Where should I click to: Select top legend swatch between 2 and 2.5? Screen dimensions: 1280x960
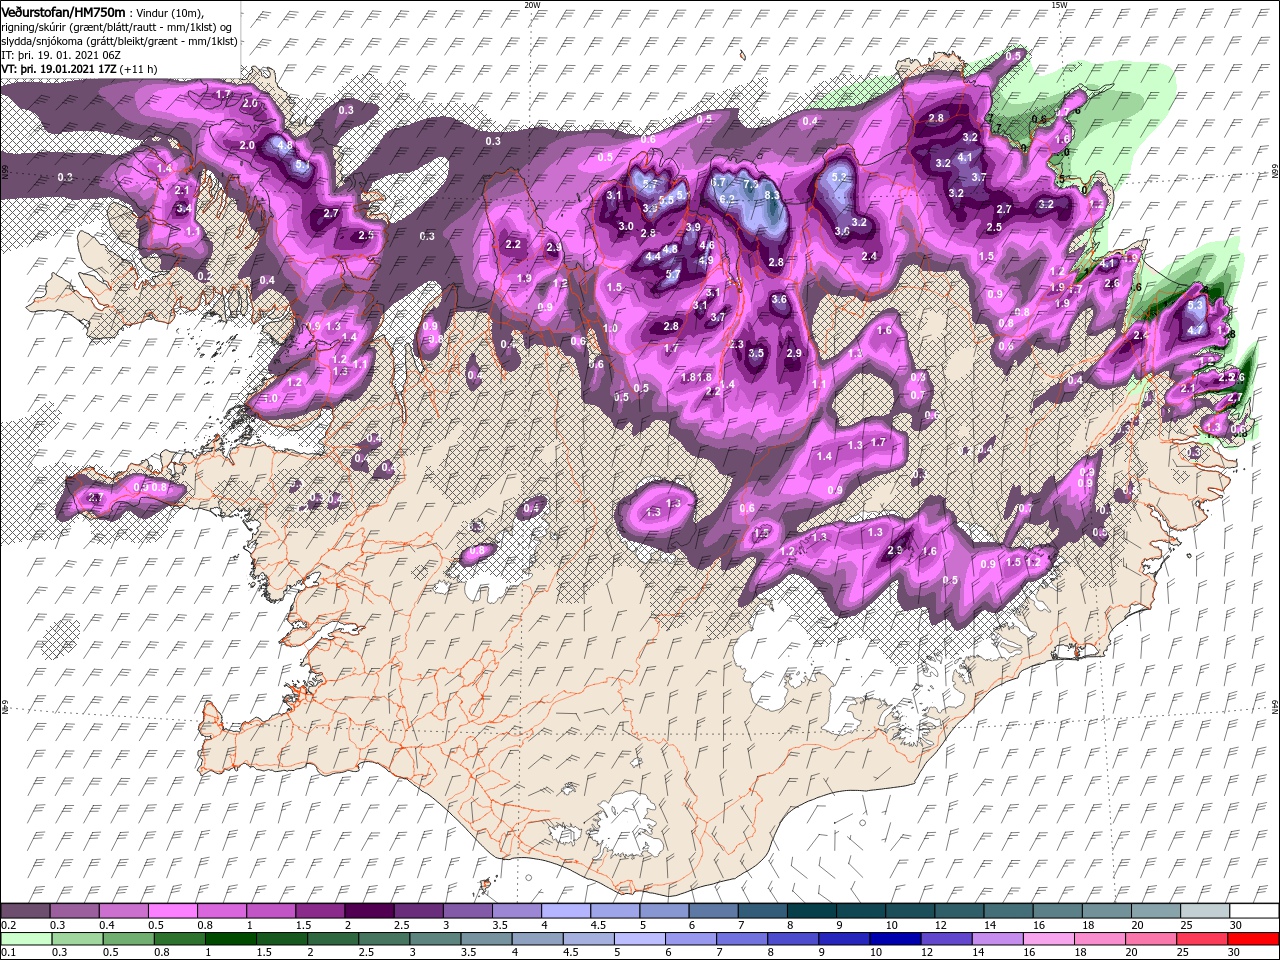coord(369,911)
